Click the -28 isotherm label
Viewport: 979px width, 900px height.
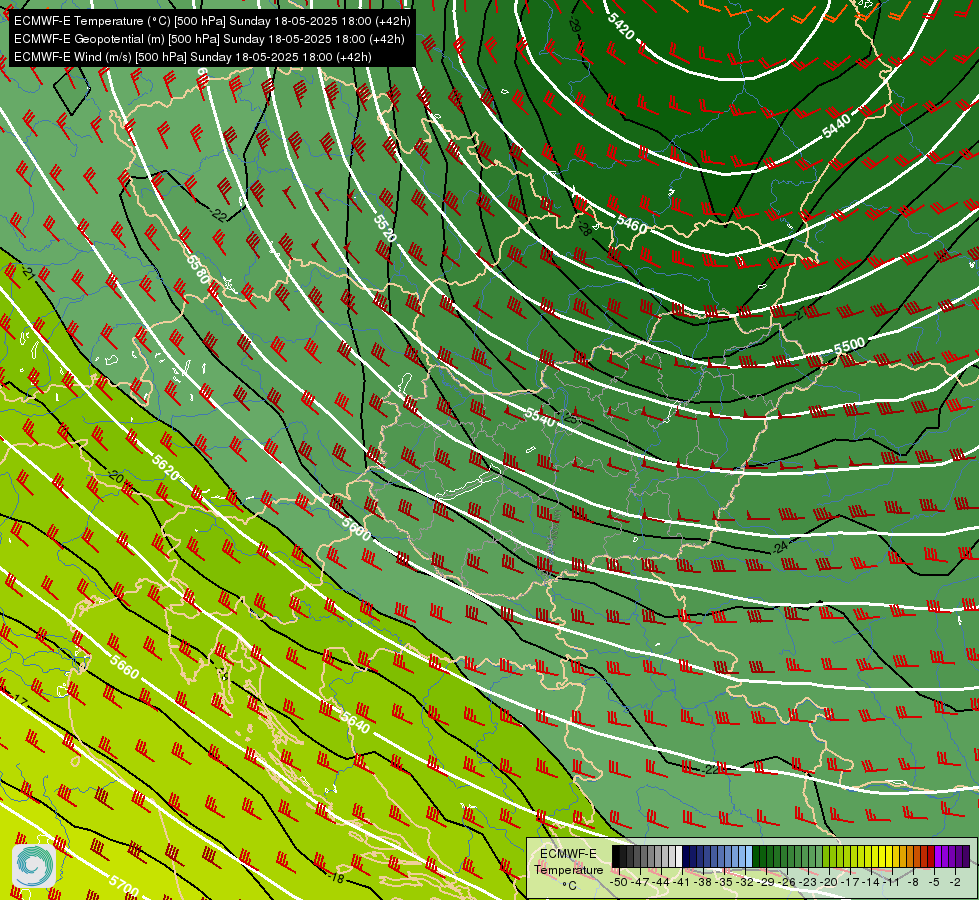[584, 228]
